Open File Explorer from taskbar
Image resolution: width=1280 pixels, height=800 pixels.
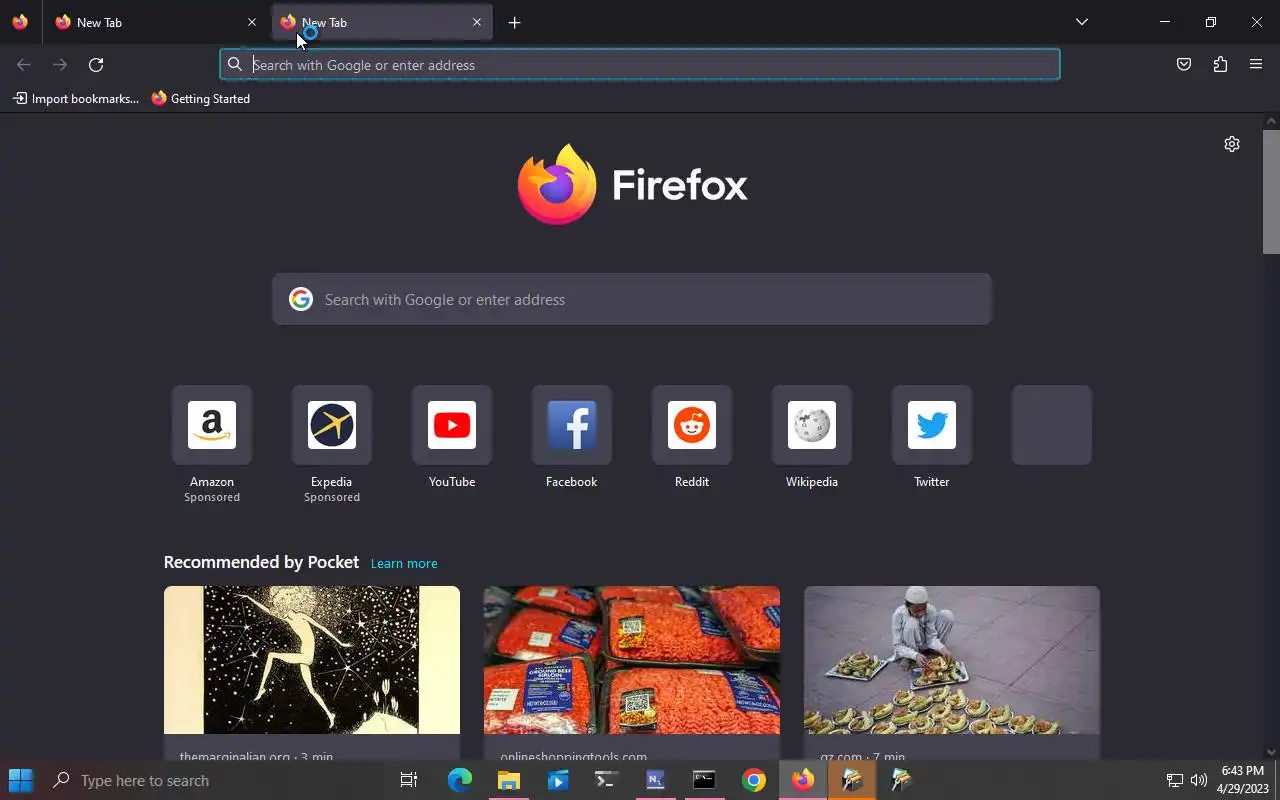point(509,780)
